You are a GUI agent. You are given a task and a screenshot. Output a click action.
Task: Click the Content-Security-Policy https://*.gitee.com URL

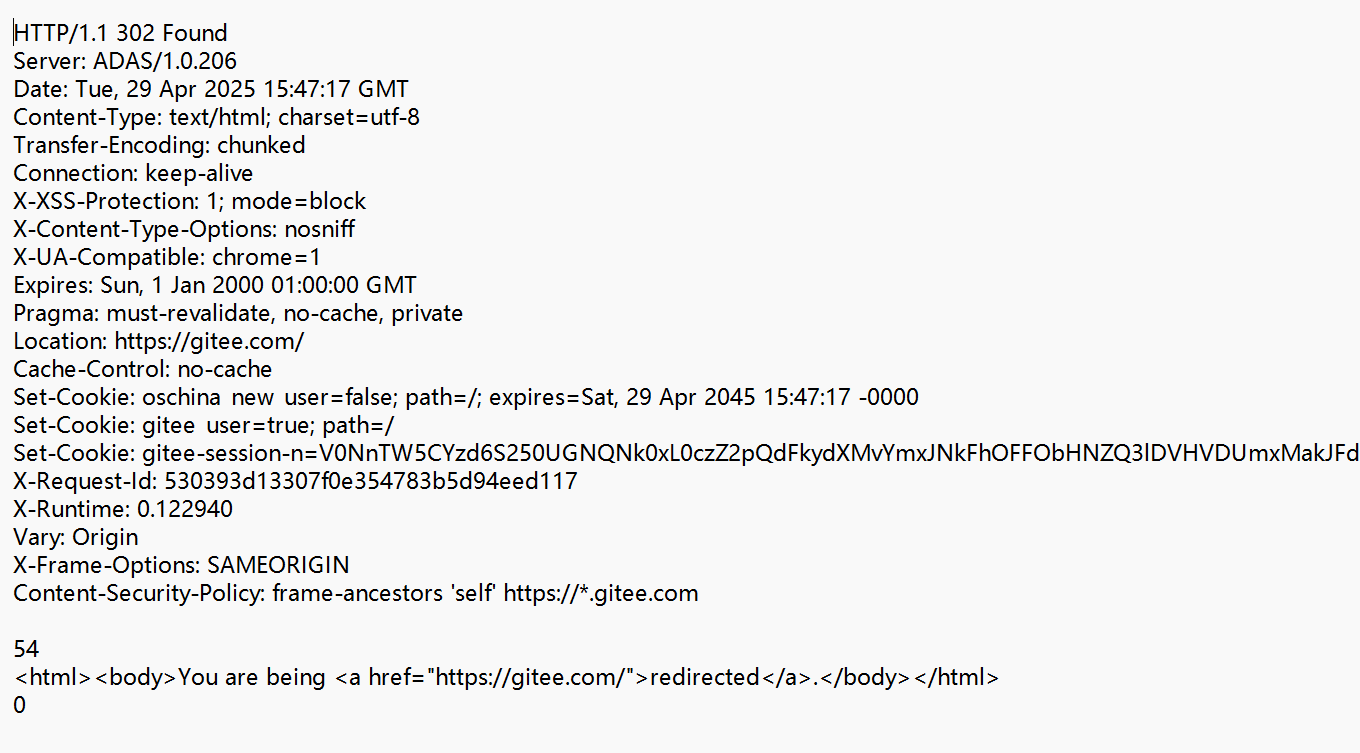point(601,593)
